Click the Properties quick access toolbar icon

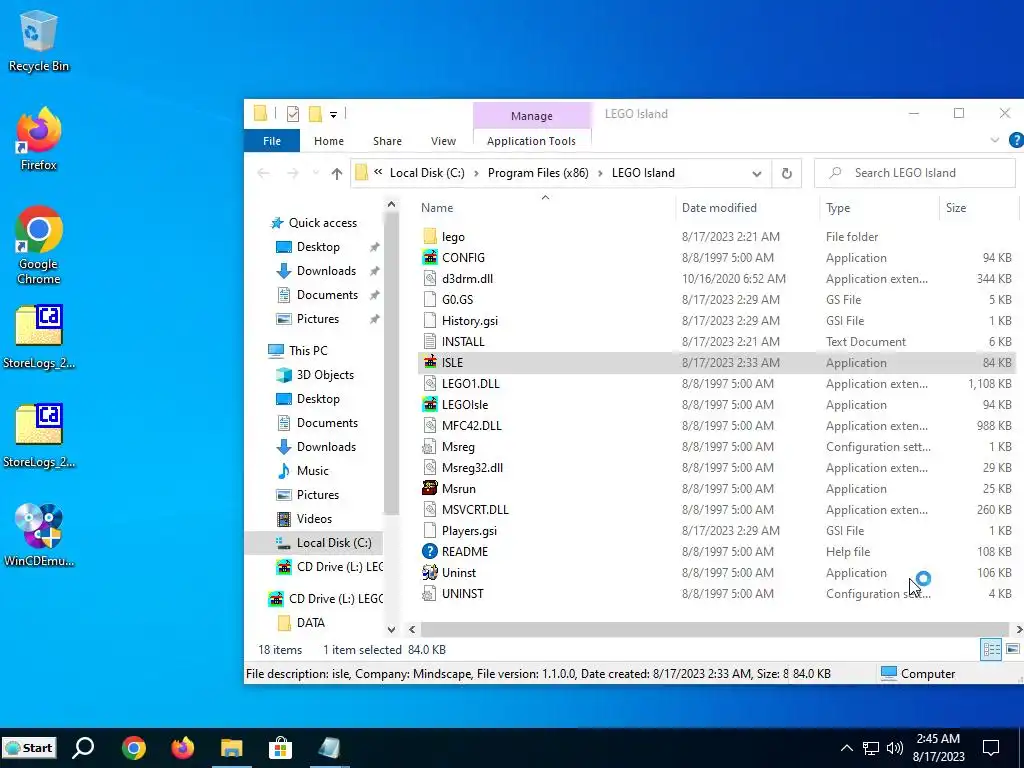click(x=293, y=114)
